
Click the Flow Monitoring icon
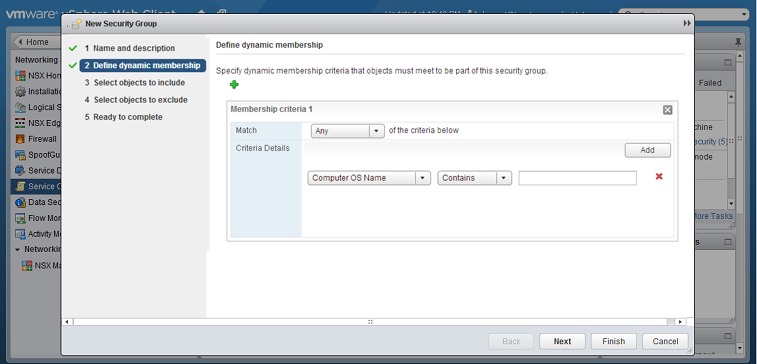coord(20,218)
